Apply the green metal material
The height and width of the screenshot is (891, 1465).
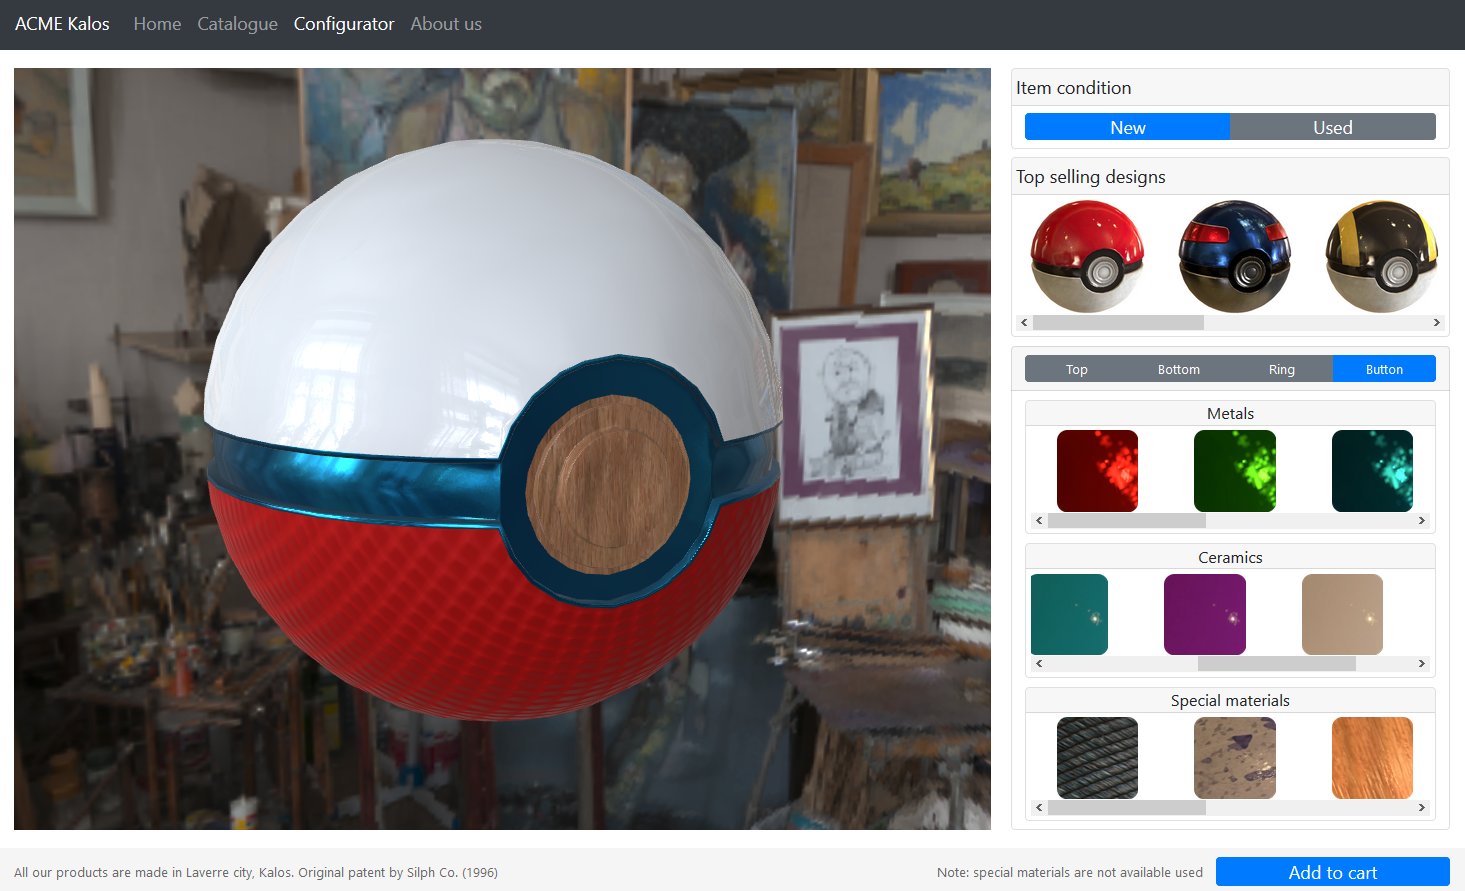click(x=1235, y=471)
